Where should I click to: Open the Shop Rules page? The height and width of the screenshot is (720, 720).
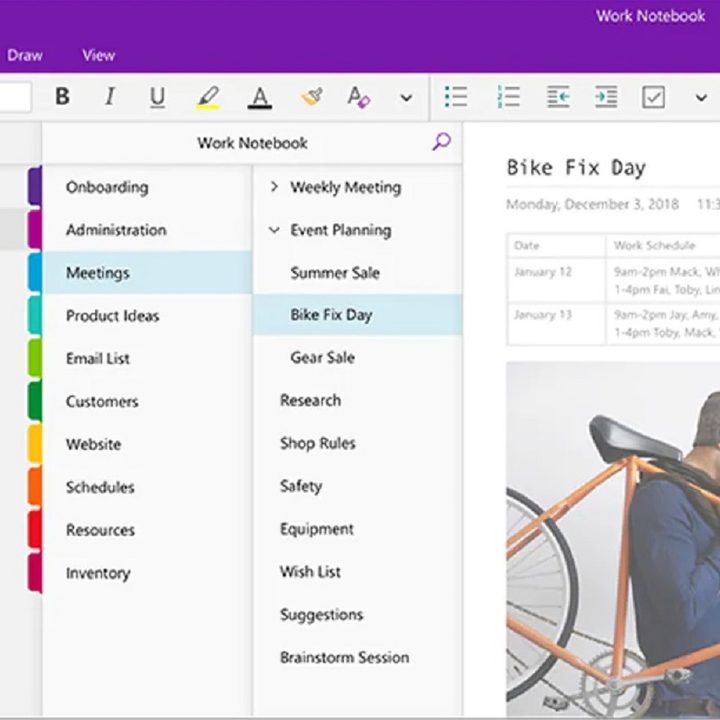coord(358,443)
